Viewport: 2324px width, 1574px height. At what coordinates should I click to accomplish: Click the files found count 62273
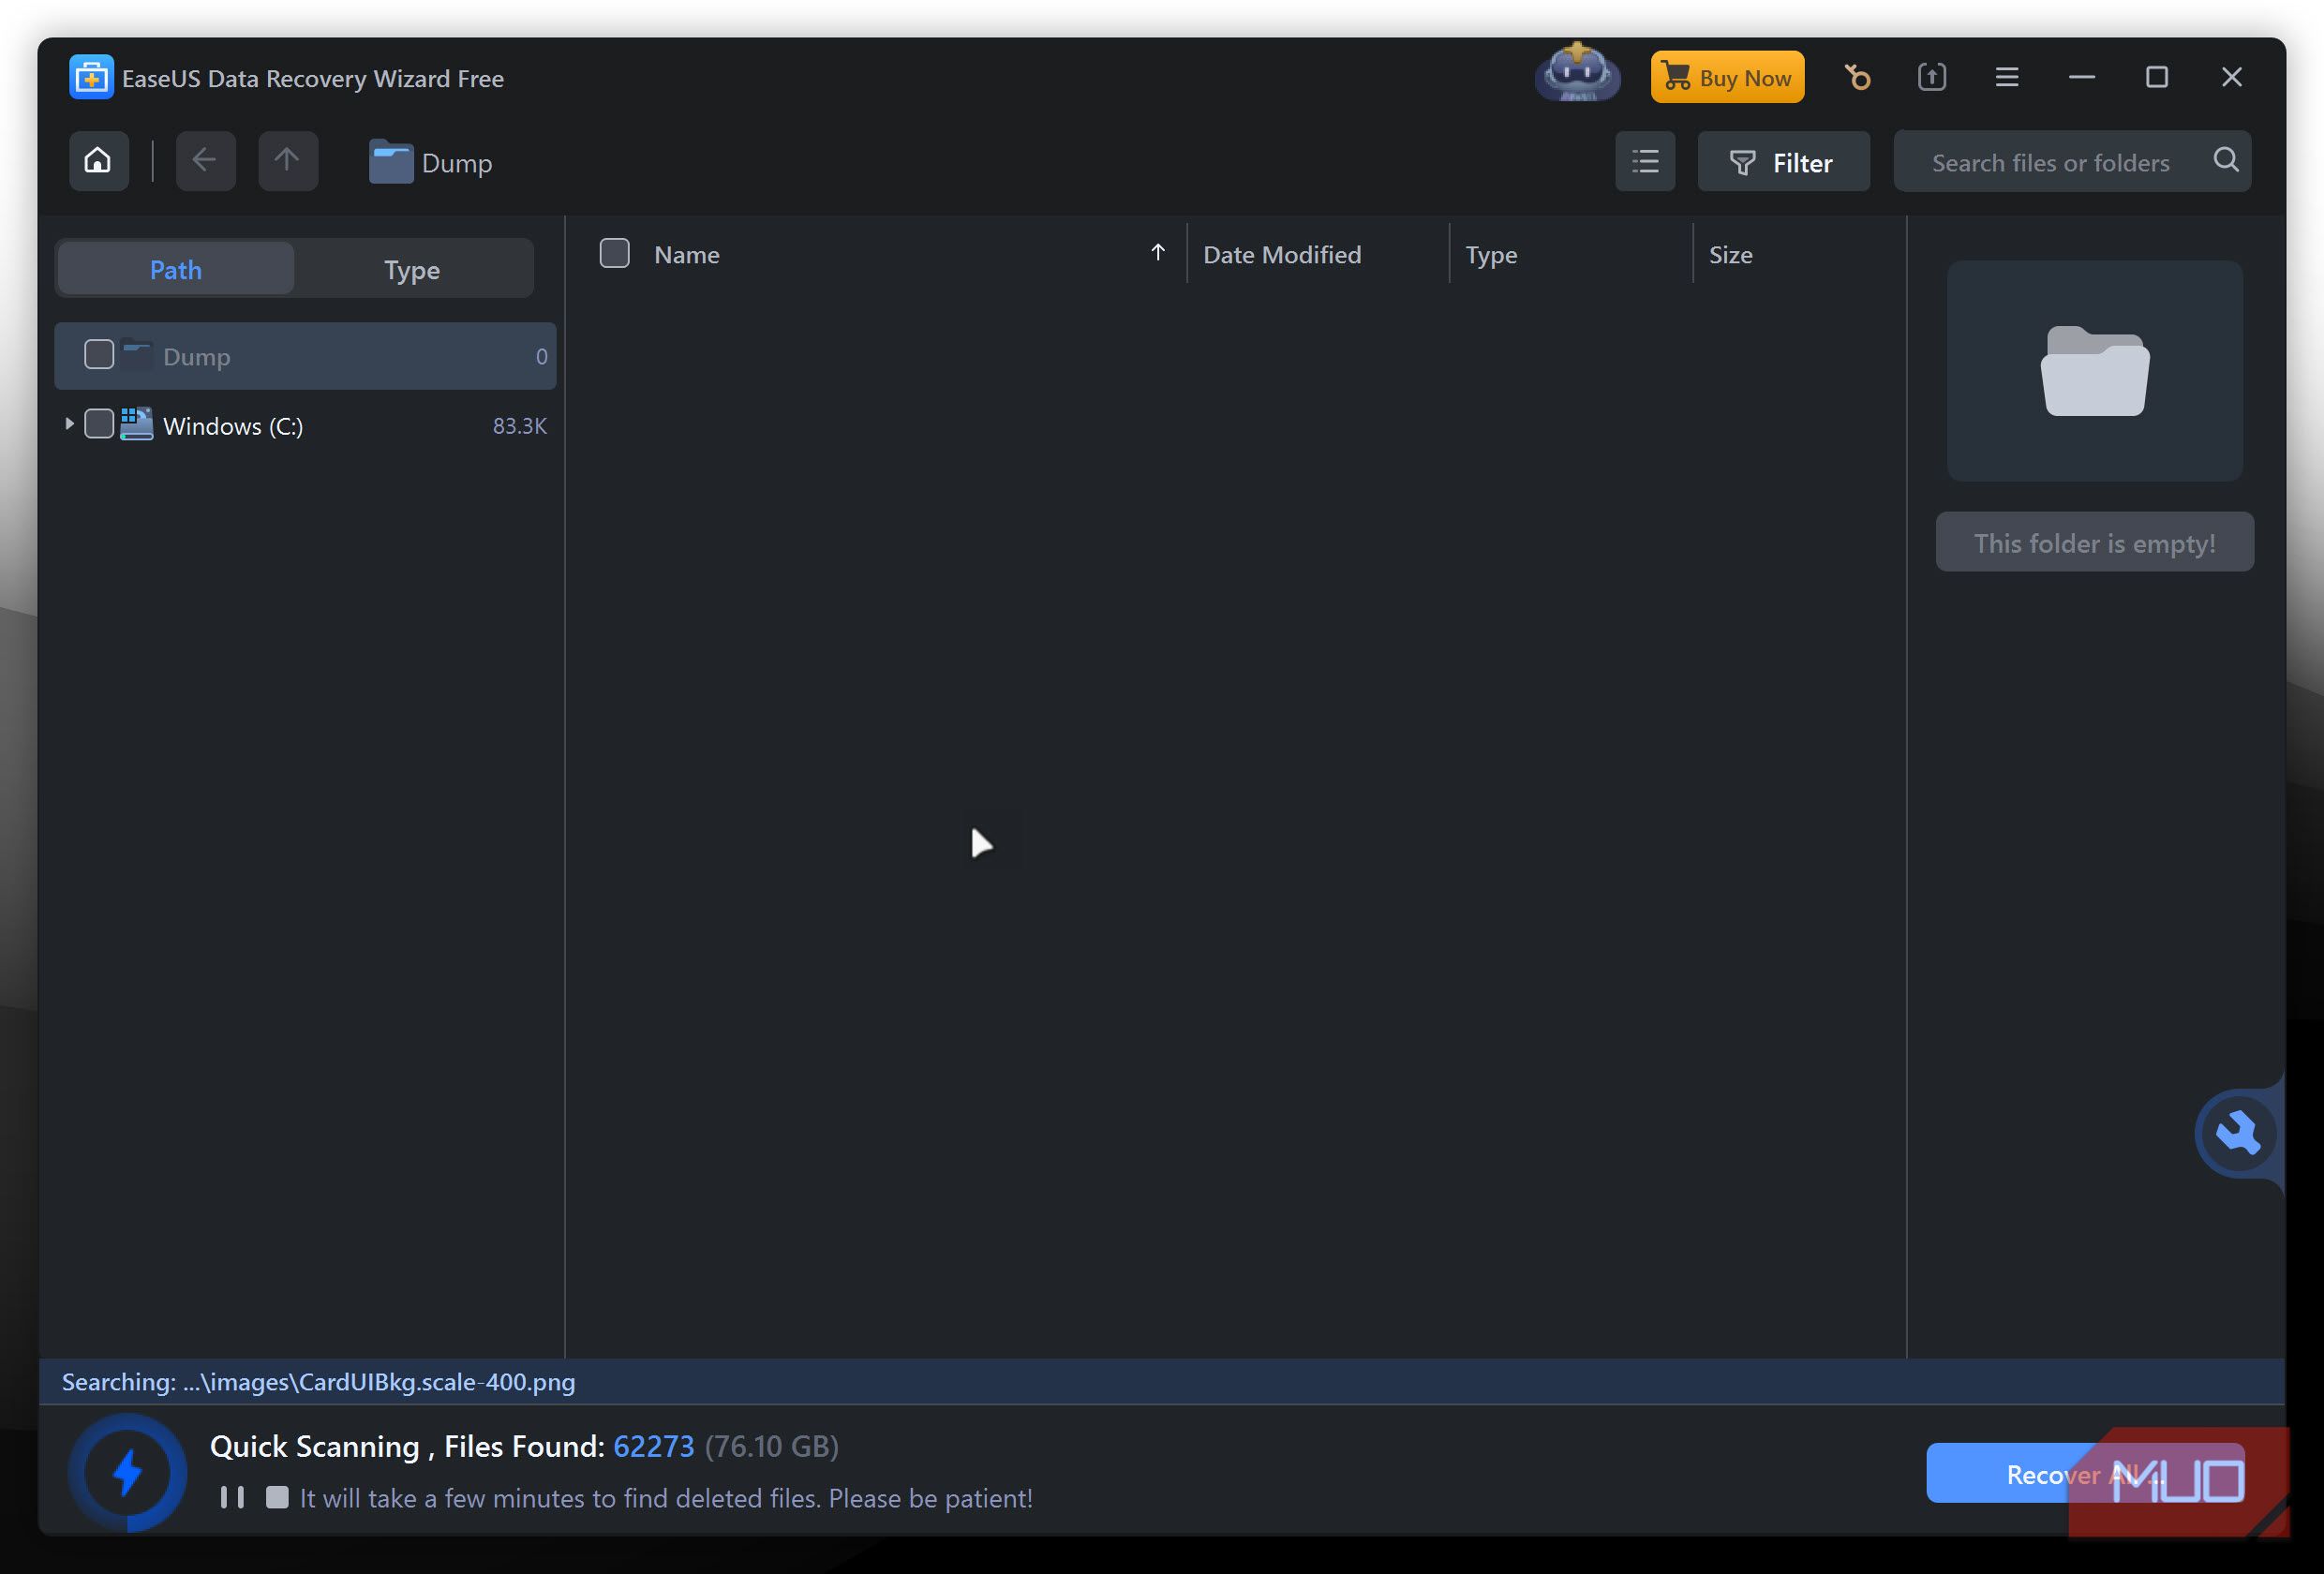pyautogui.click(x=653, y=1446)
